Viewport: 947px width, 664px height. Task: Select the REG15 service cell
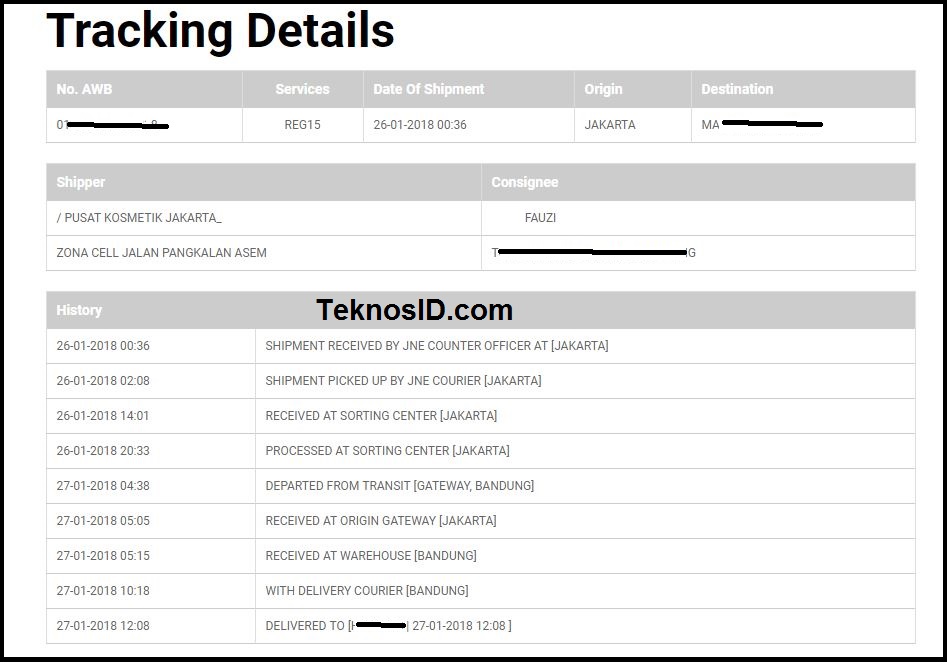click(x=303, y=125)
